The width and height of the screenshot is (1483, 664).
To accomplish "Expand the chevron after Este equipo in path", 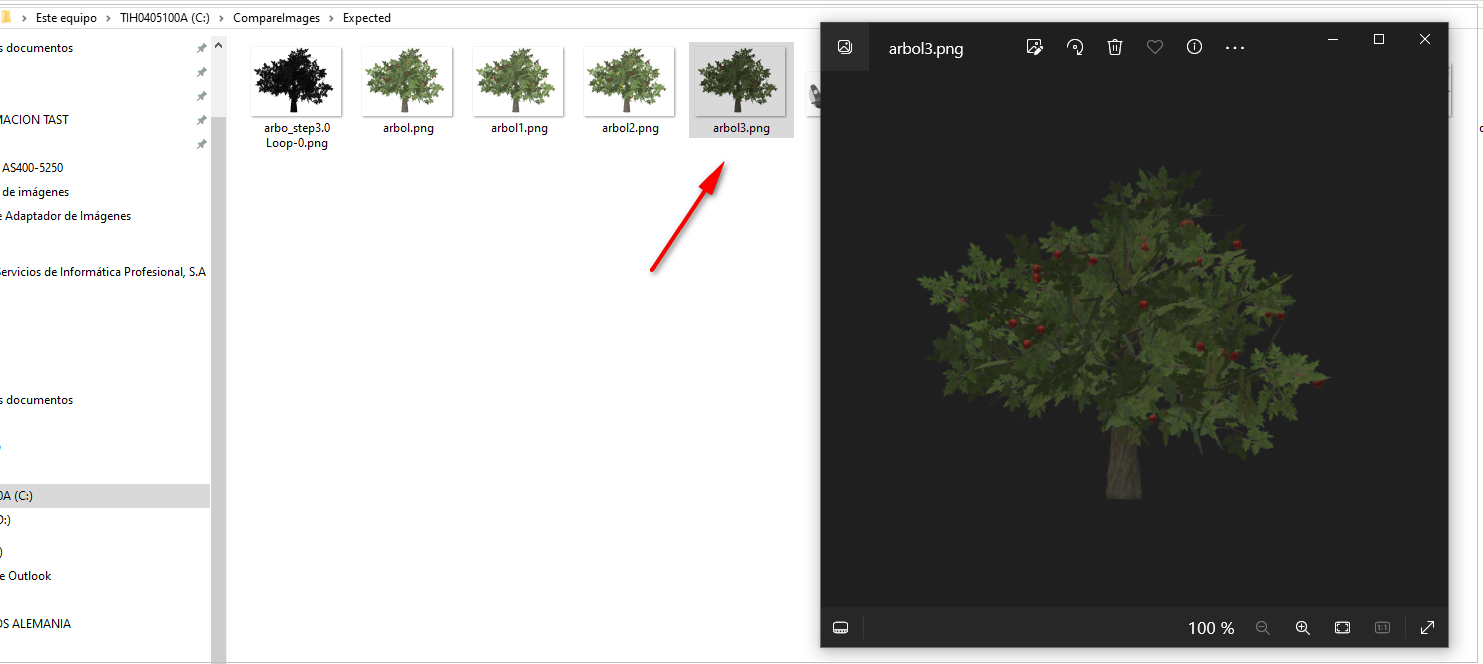I will 106,18.
